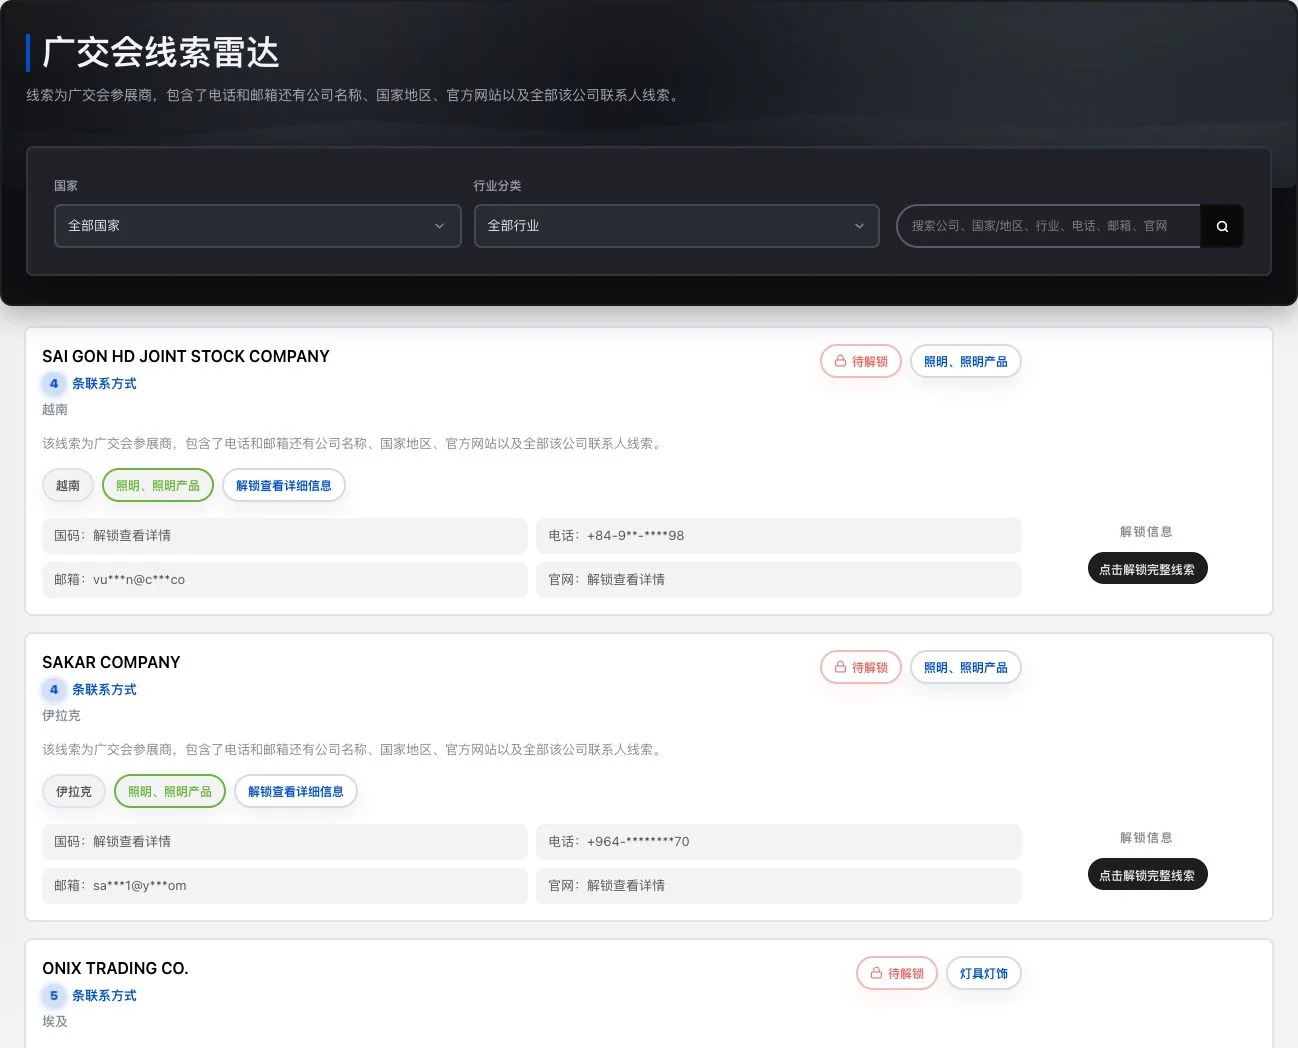
Task: Click 官网 field on SAI GON HD card
Action: [779, 580]
